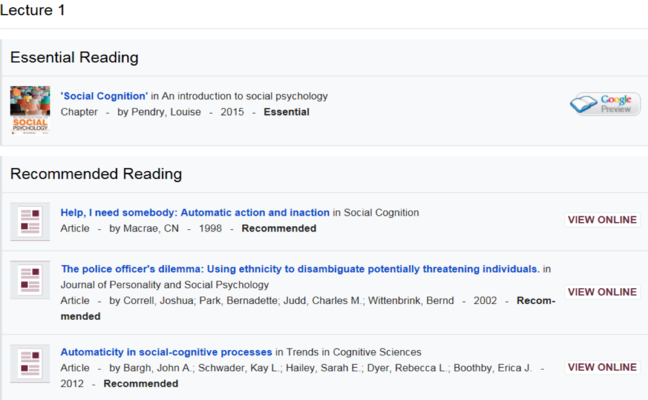Click the 'Recommended' label on the Macrae article

pos(278,228)
